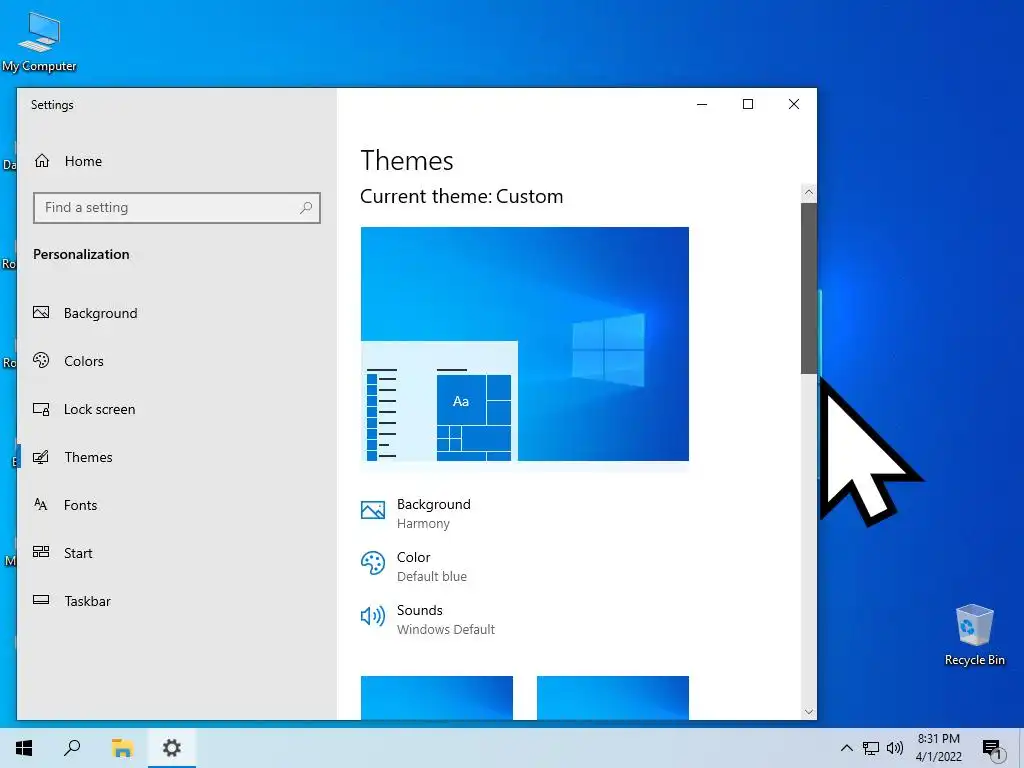1024x768 pixels.
Task: Click the Start tiles icon in sidebar
Action: click(41, 552)
